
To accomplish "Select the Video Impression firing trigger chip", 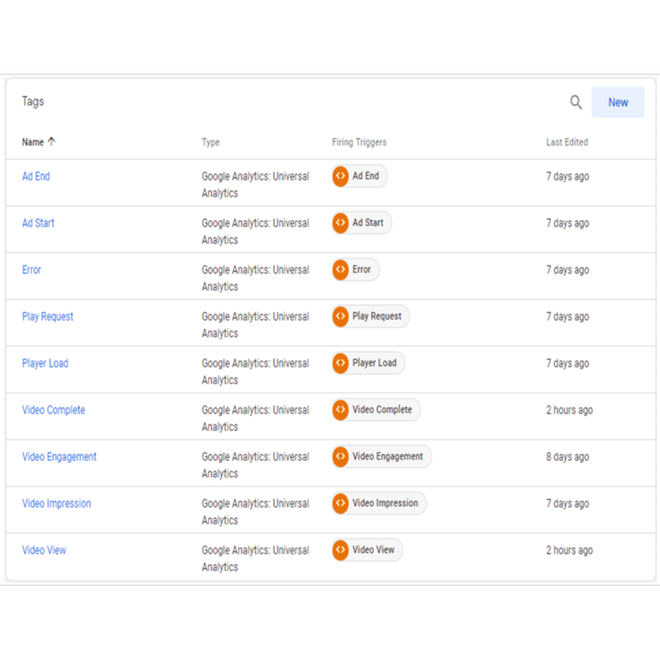I will (x=384, y=503).
